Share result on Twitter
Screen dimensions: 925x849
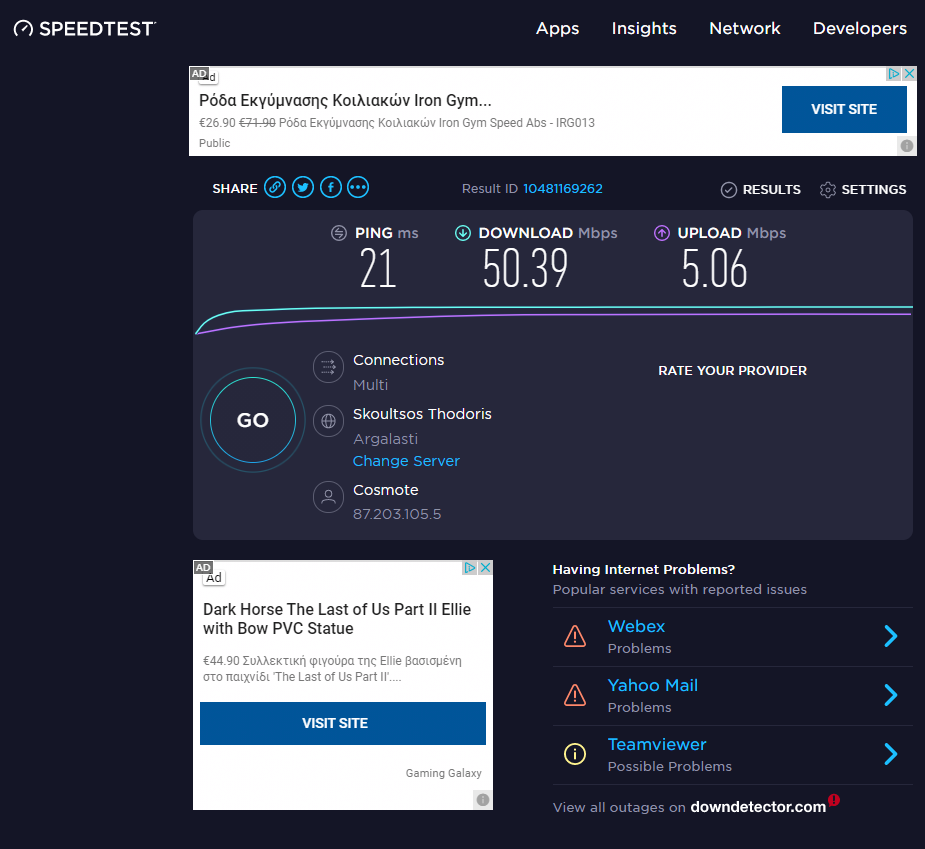303,188
